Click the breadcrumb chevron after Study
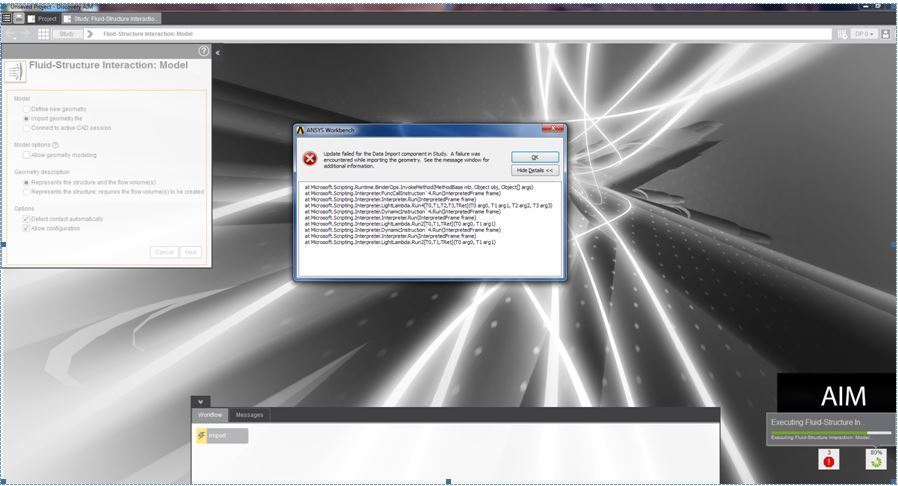The height and width of the screenshot is (486, 898). tap(90, 34)
